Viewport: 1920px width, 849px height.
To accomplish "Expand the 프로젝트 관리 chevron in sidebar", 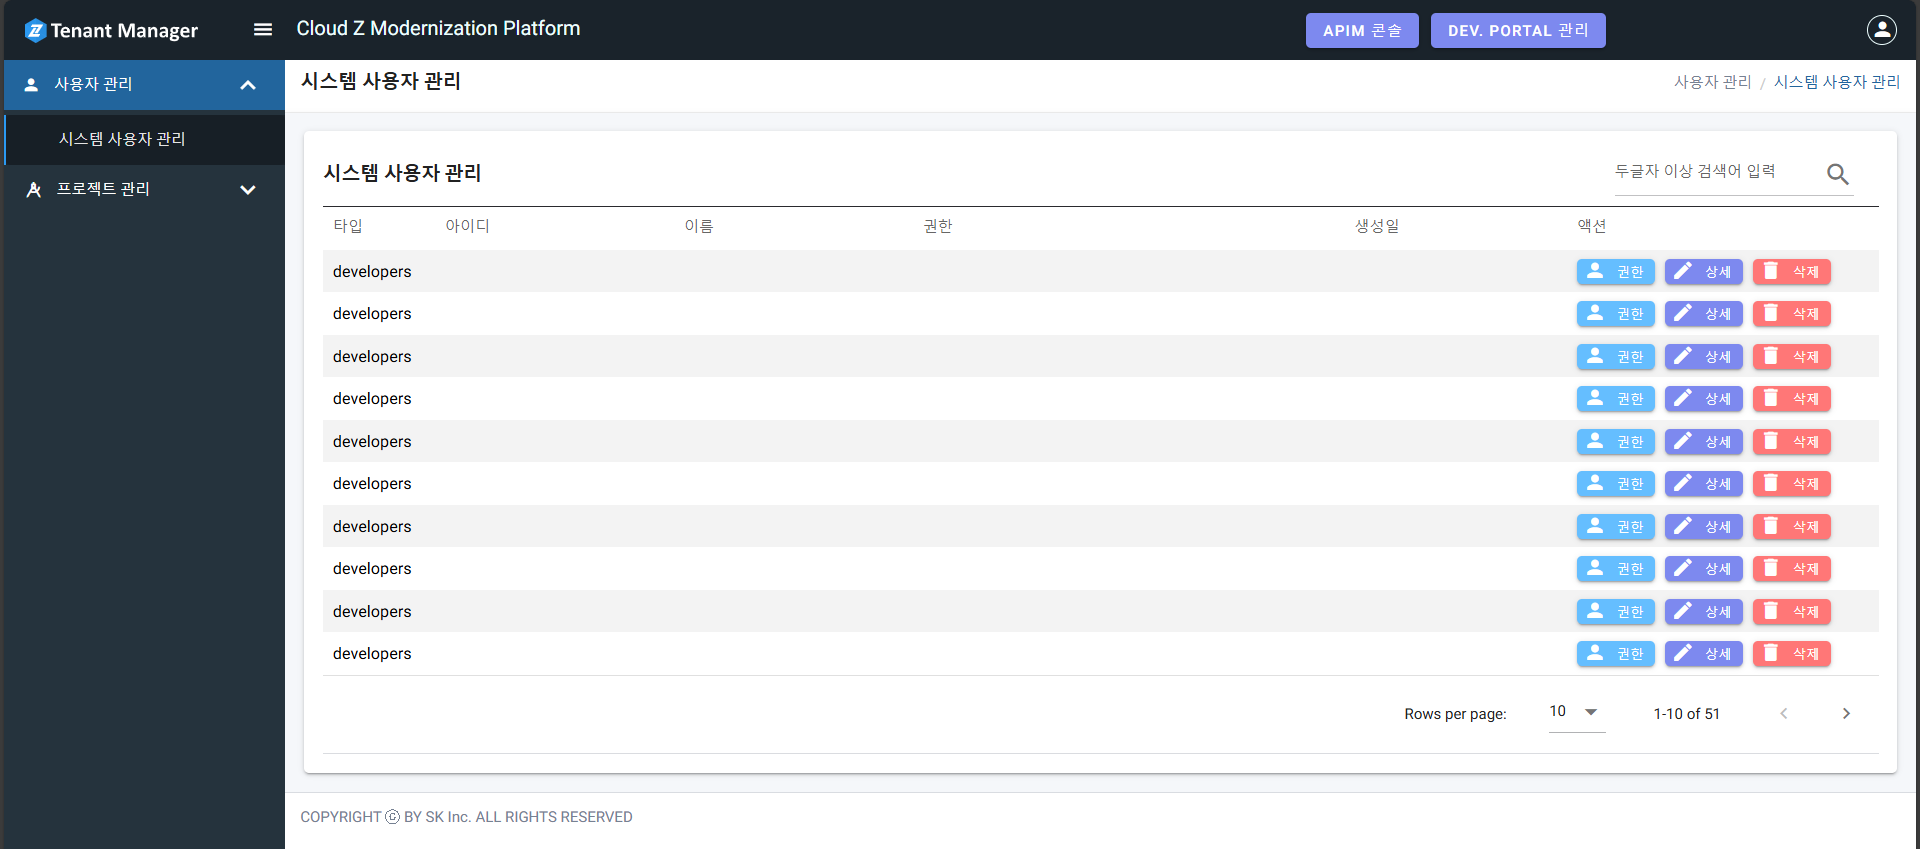I will click(x=248, y=190).
